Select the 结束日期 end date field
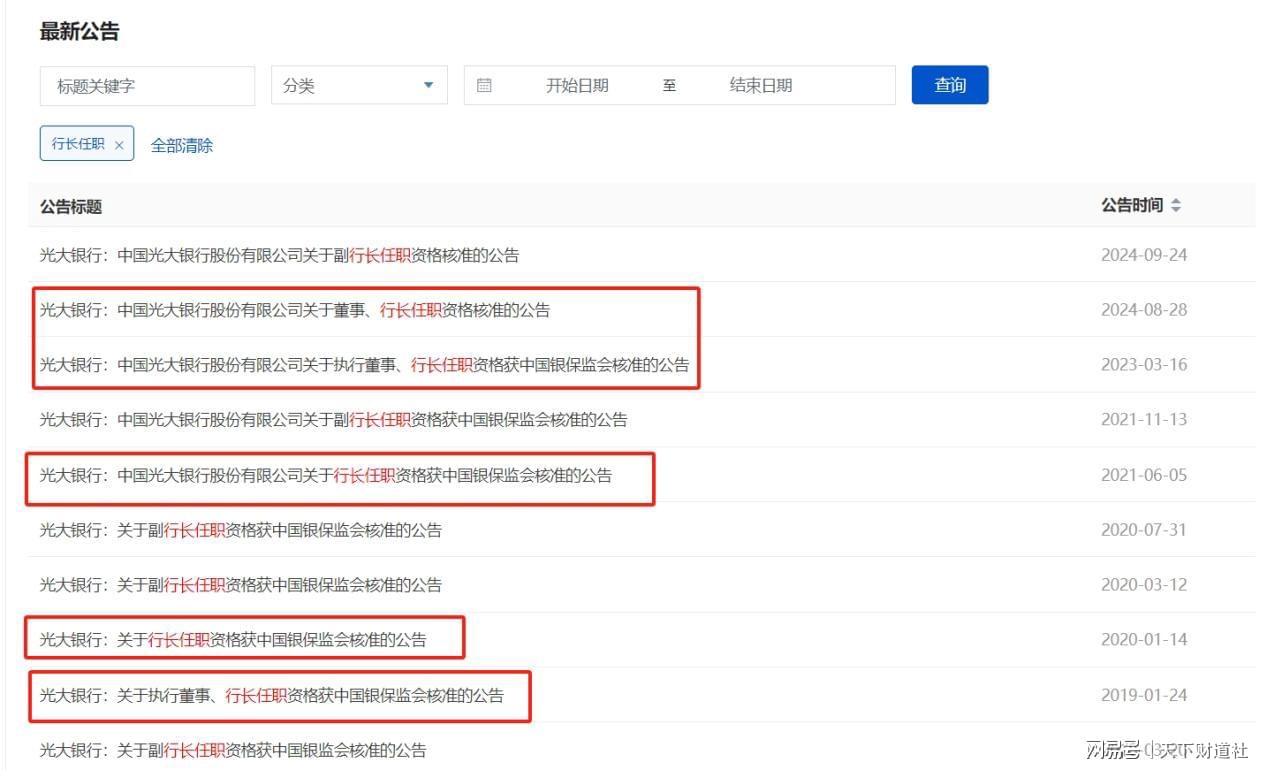1267x770 pixels. coord(761,86)
